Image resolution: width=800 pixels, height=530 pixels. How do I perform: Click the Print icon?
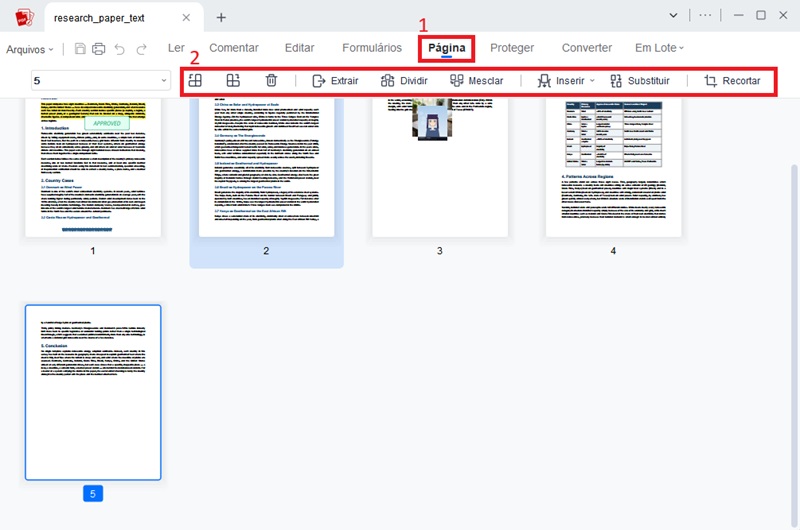coord(98,49)
